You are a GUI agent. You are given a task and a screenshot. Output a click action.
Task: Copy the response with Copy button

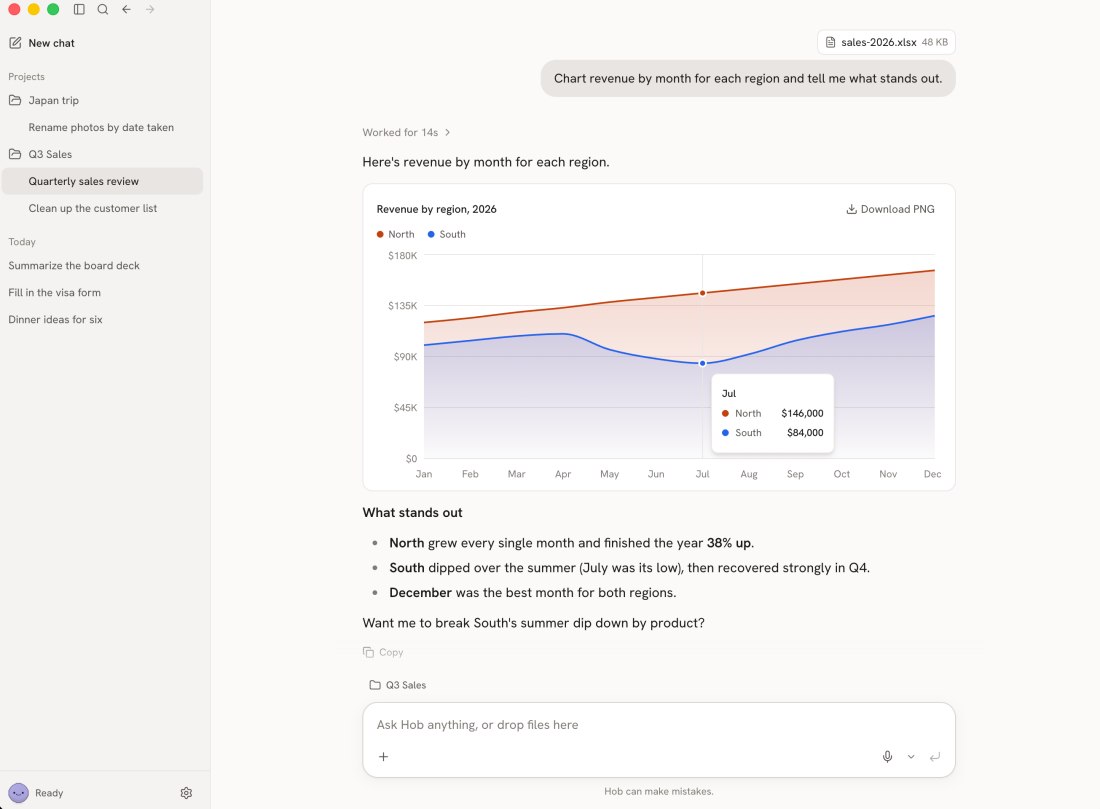click(x=383, y=652)
